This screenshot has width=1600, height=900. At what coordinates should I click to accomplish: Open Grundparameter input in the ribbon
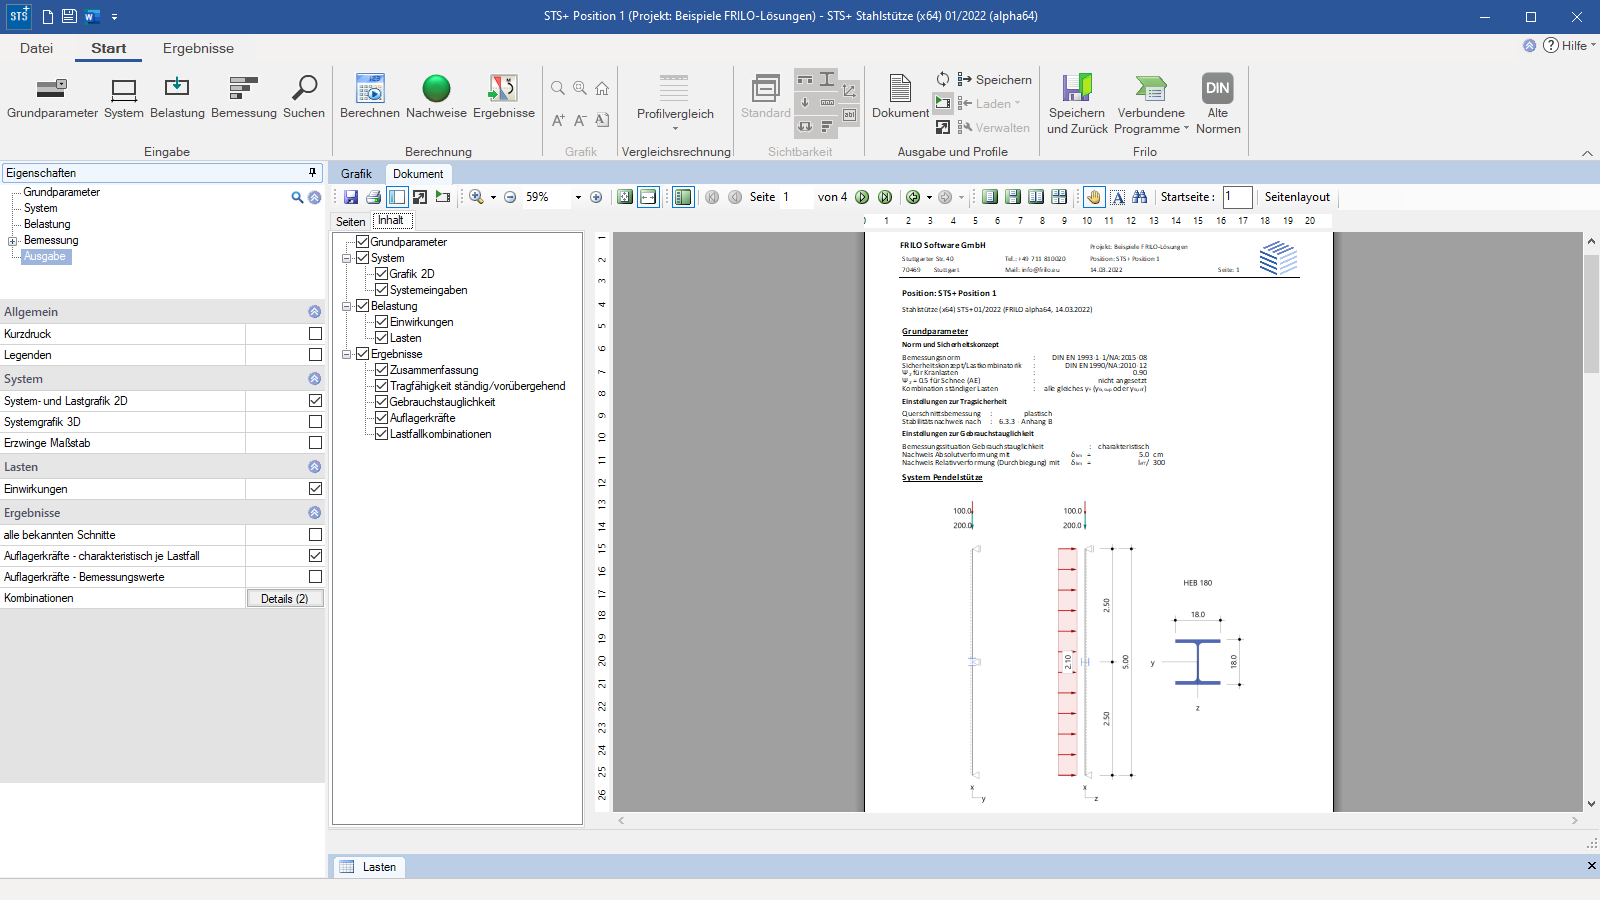[52, 97]
